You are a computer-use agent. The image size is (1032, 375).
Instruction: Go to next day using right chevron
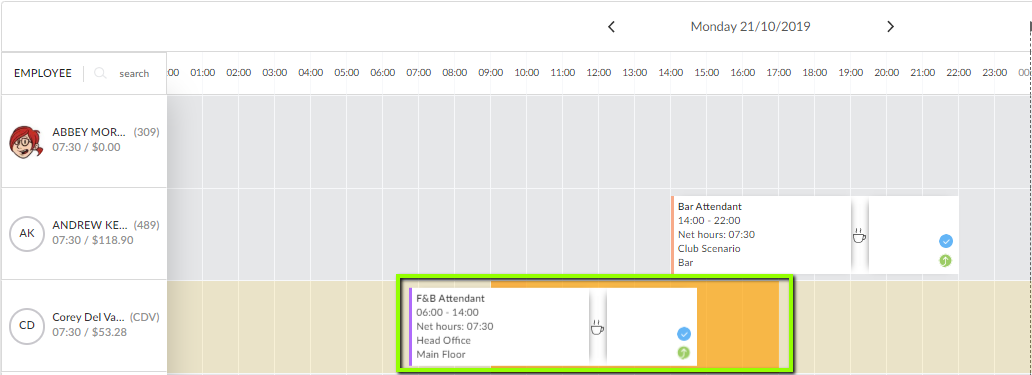tap(890, 27)
